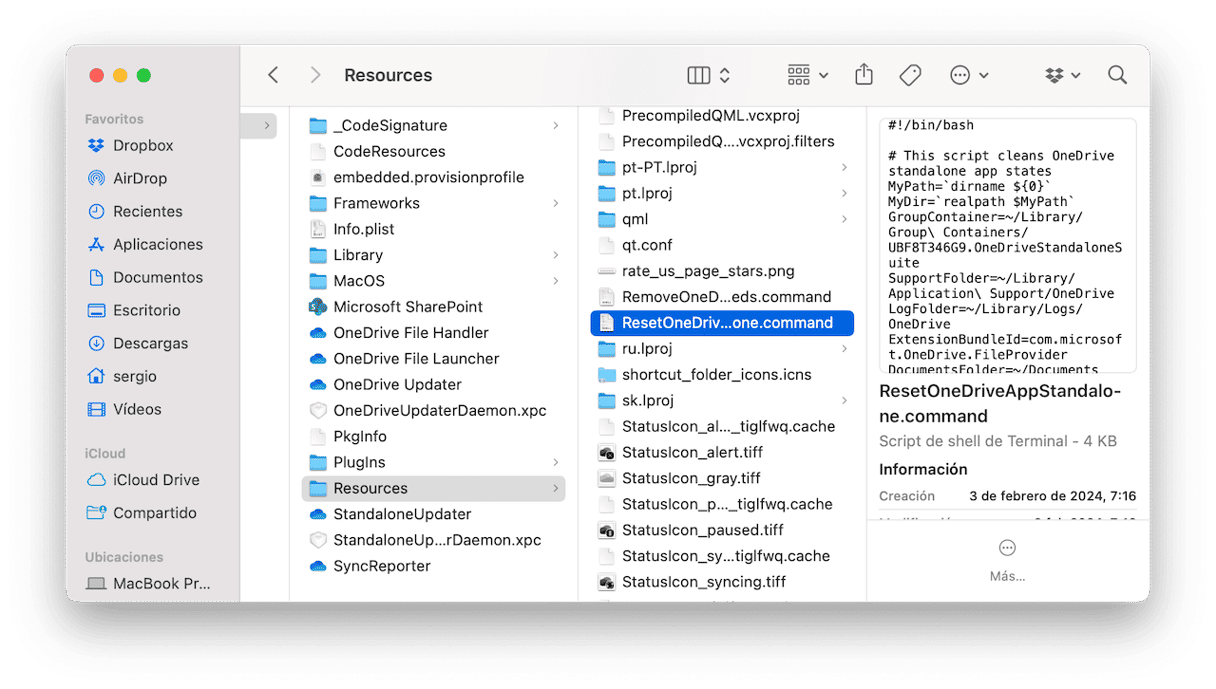Screen dimensions: 1216x689
Task: Select the MacBook Pro location
Action: click(159, 584)
